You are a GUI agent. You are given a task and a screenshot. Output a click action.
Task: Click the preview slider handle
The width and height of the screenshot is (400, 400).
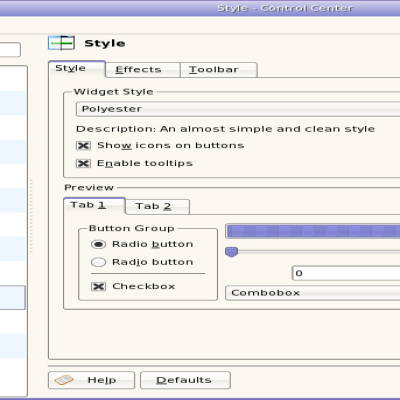231,252
